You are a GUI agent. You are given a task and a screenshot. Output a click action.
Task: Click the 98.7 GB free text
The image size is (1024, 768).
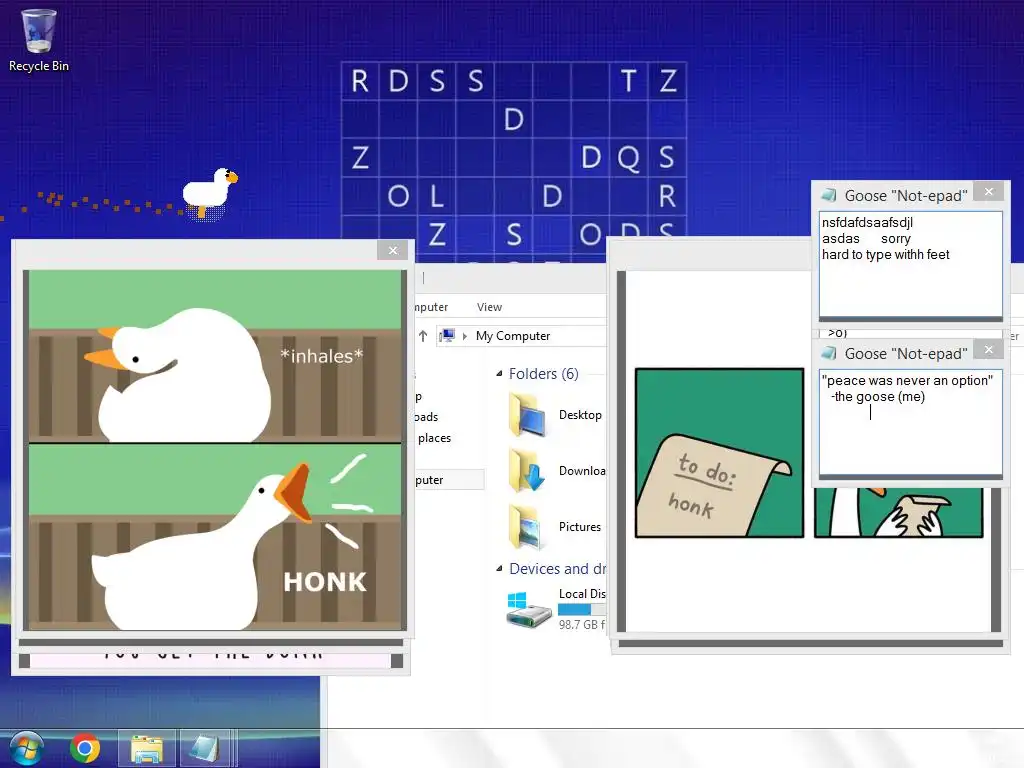[582, 625]
